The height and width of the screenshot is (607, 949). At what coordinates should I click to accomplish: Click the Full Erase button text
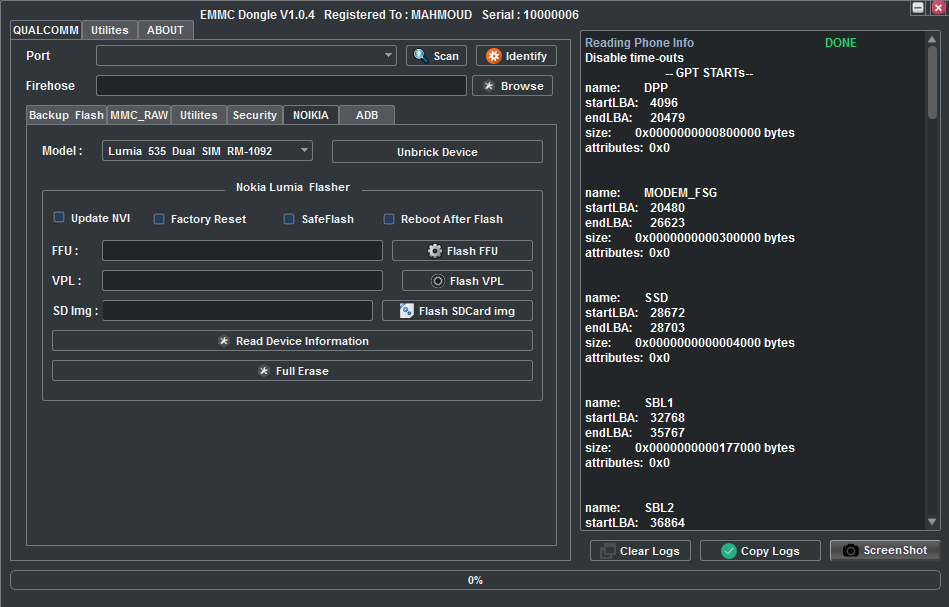click(x=302, y=371)
